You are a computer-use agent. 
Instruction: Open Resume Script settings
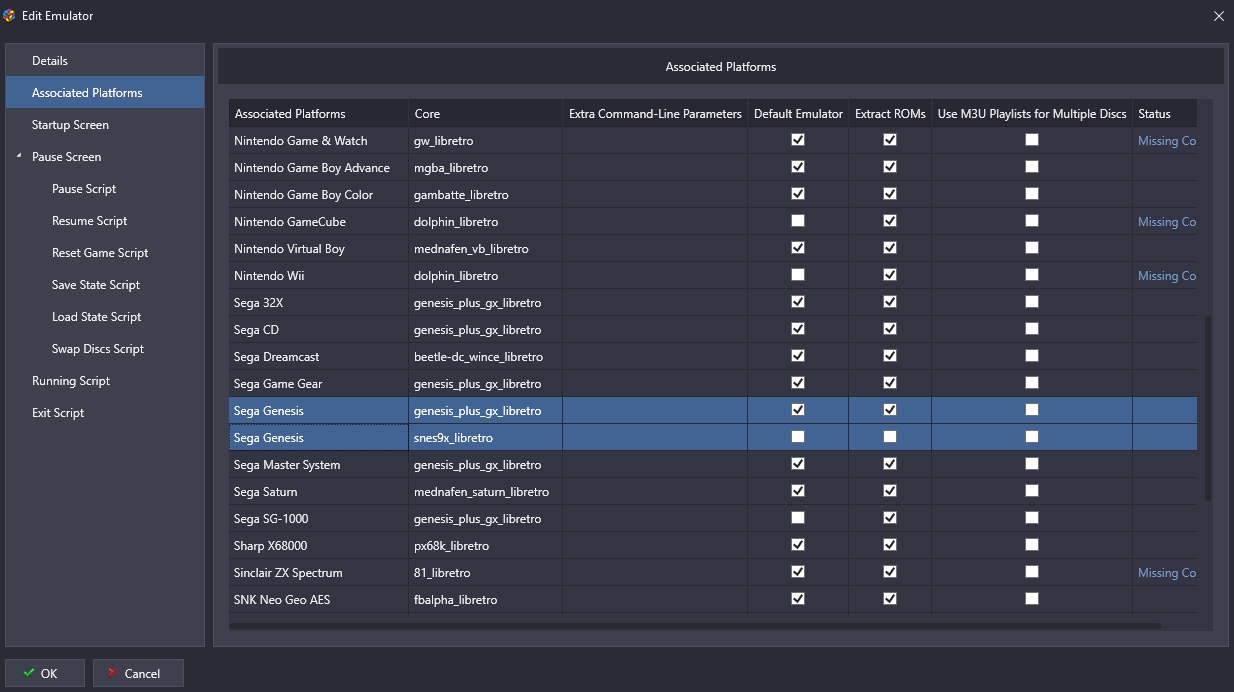[x=90, y=221]
